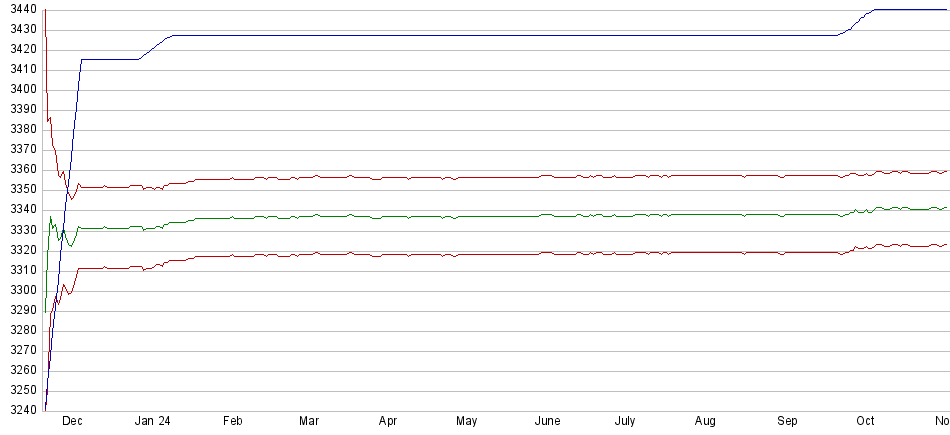This screenshot has width=950, height=435.
Task: Select the "July" month label
Action: pos(625,422)
